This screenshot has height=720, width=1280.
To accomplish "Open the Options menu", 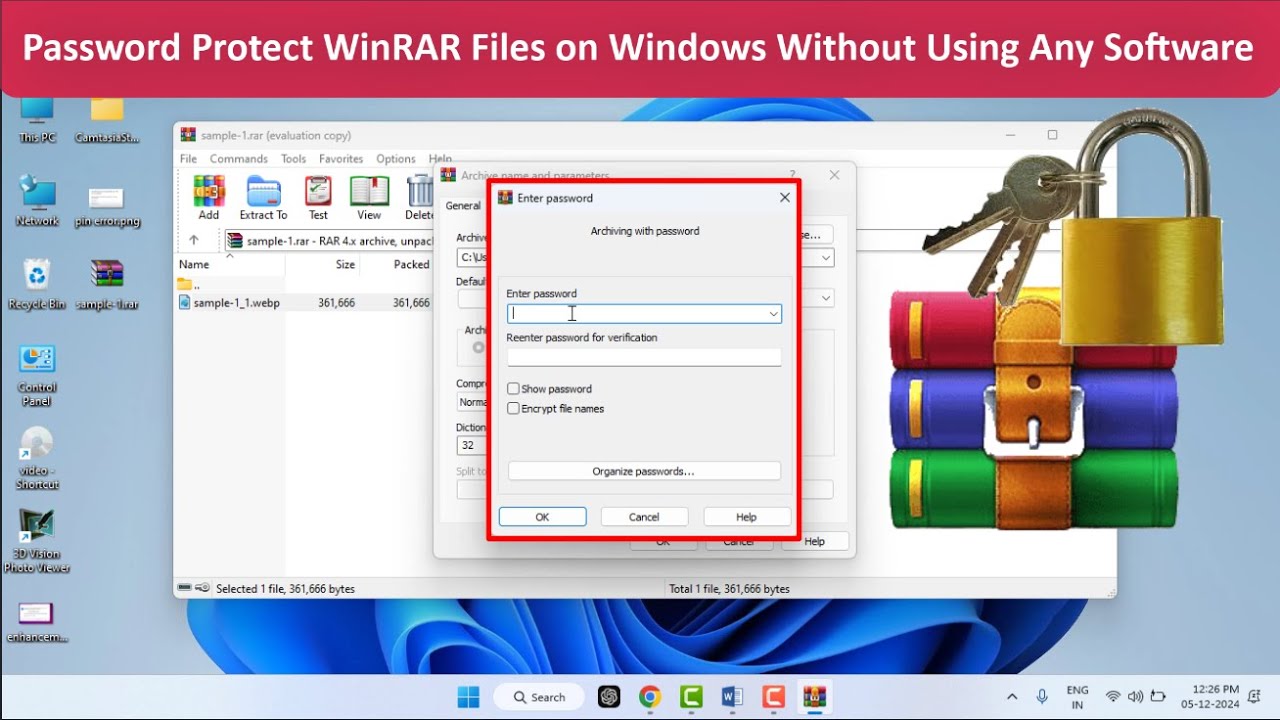I will (396, 159).
